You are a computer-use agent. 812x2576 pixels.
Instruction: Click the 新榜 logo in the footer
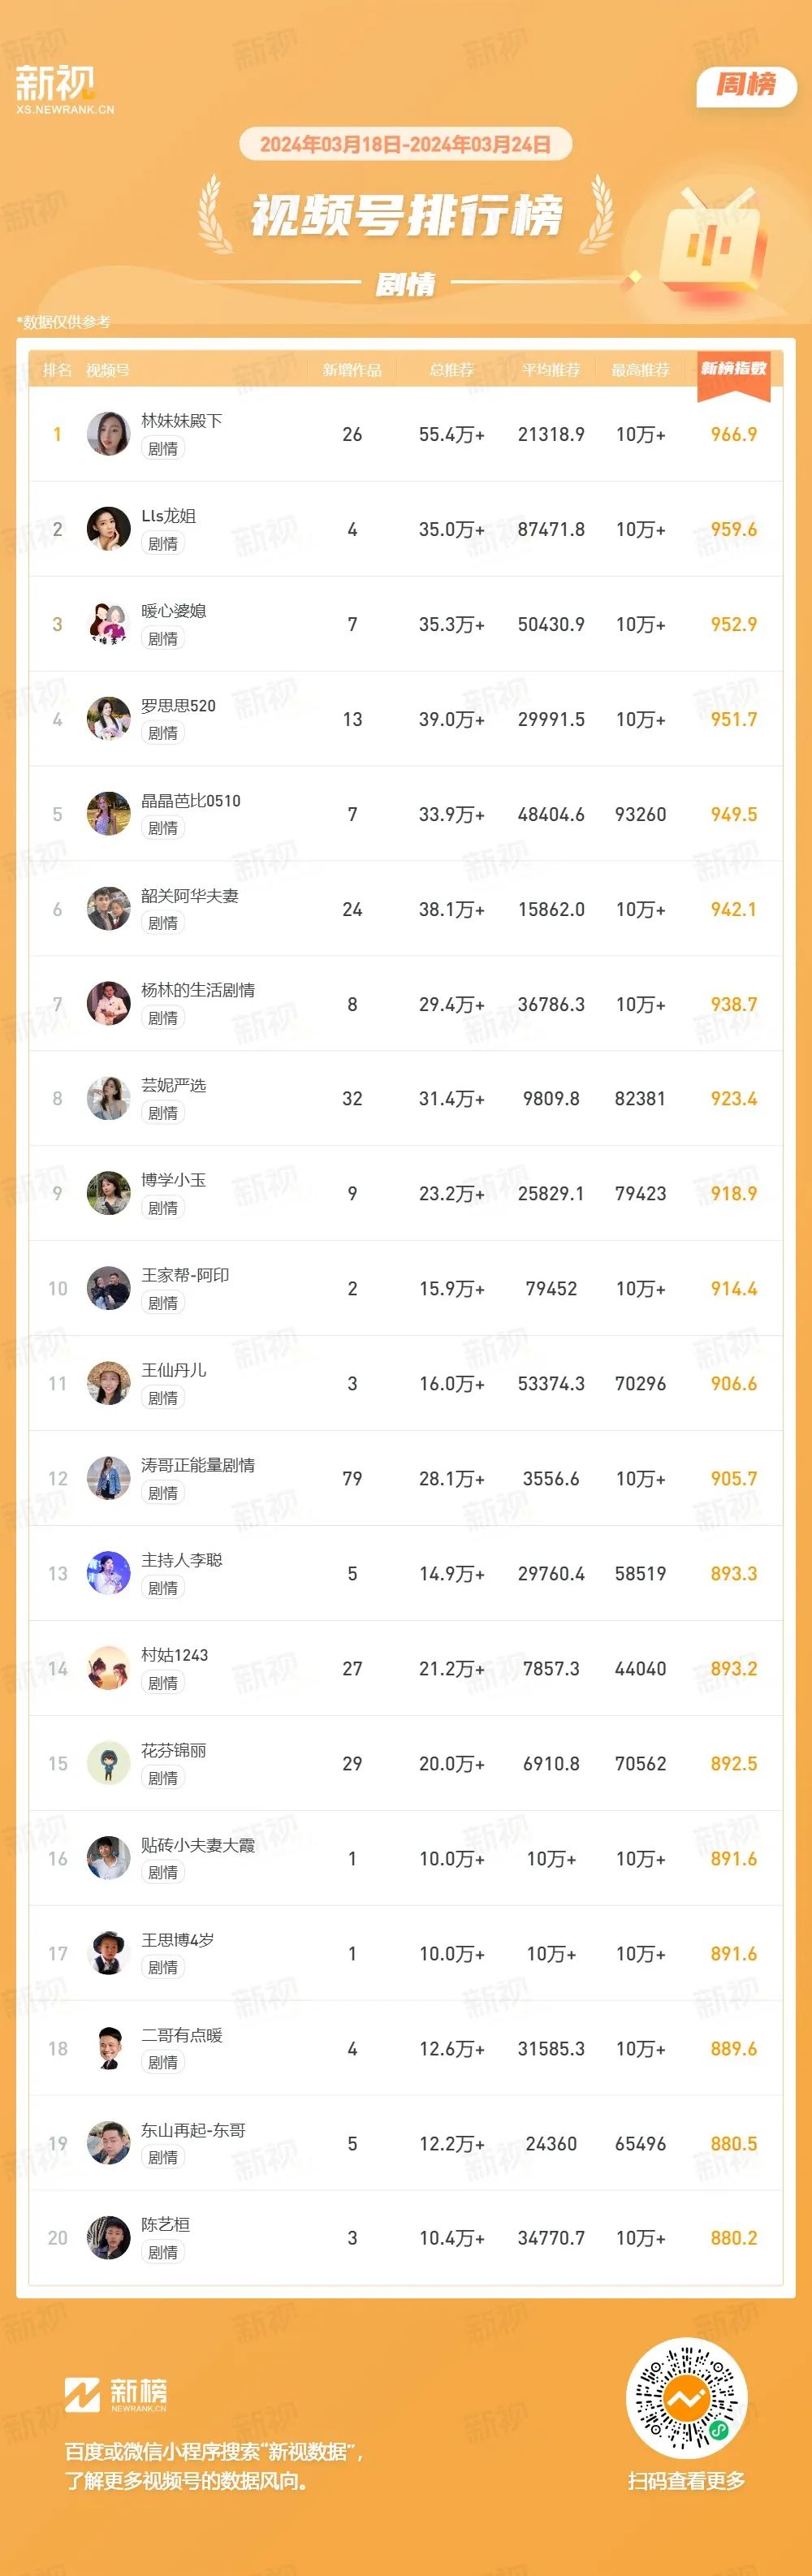[115, 2394]
